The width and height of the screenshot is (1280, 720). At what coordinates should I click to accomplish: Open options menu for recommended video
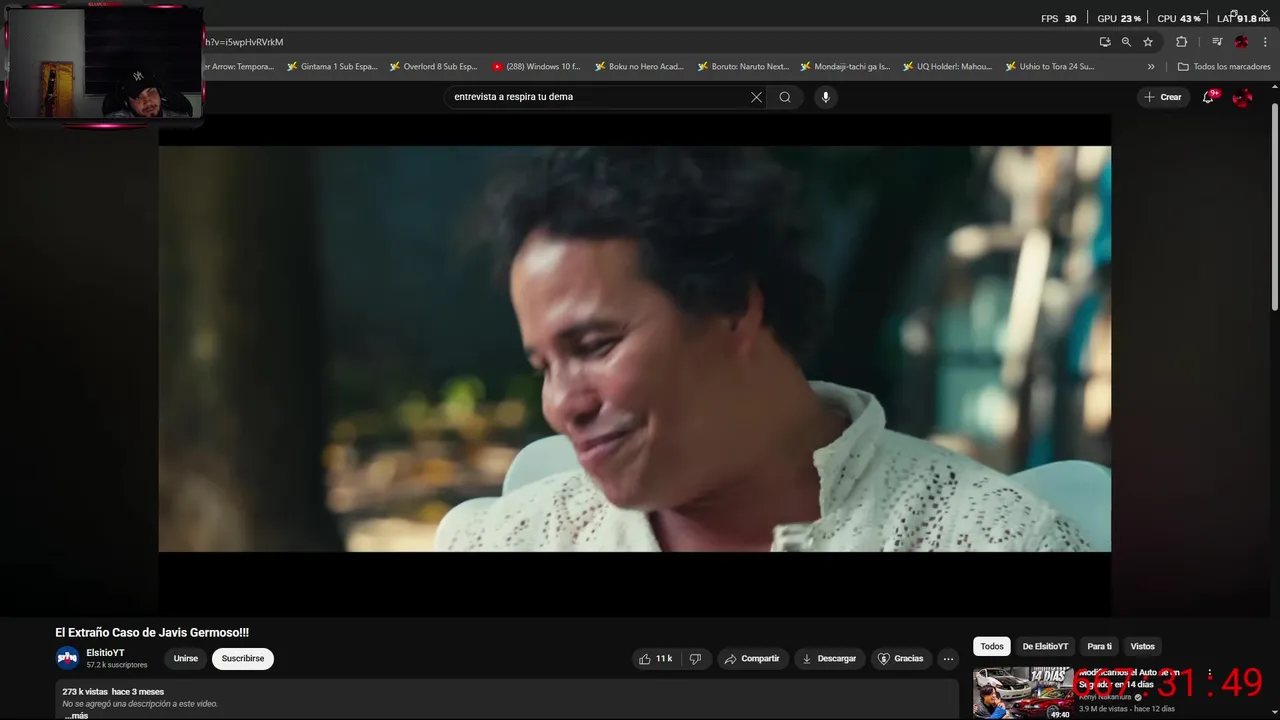point(1209,674)
